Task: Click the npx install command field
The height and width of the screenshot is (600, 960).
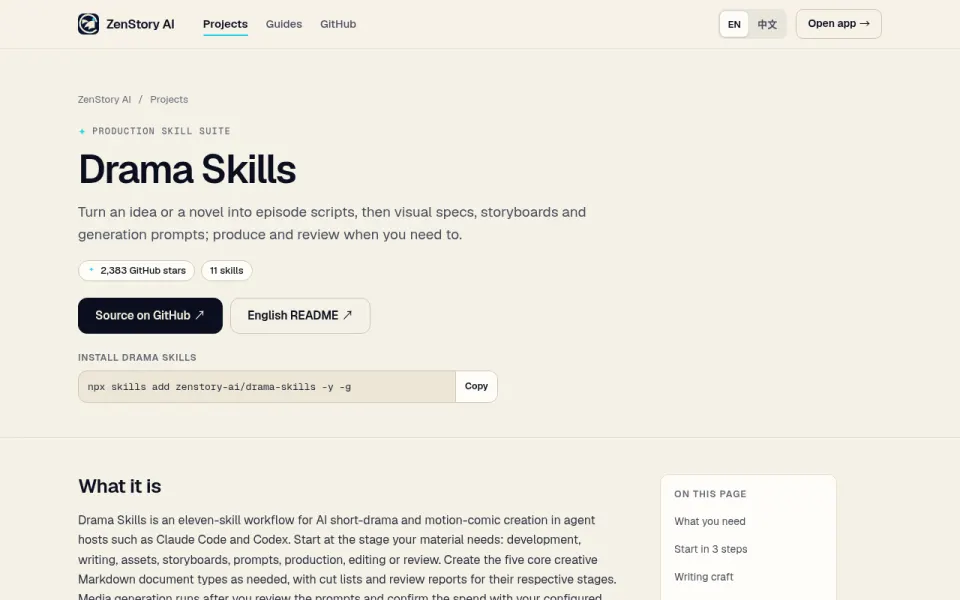Action: (x=267, y=387)
